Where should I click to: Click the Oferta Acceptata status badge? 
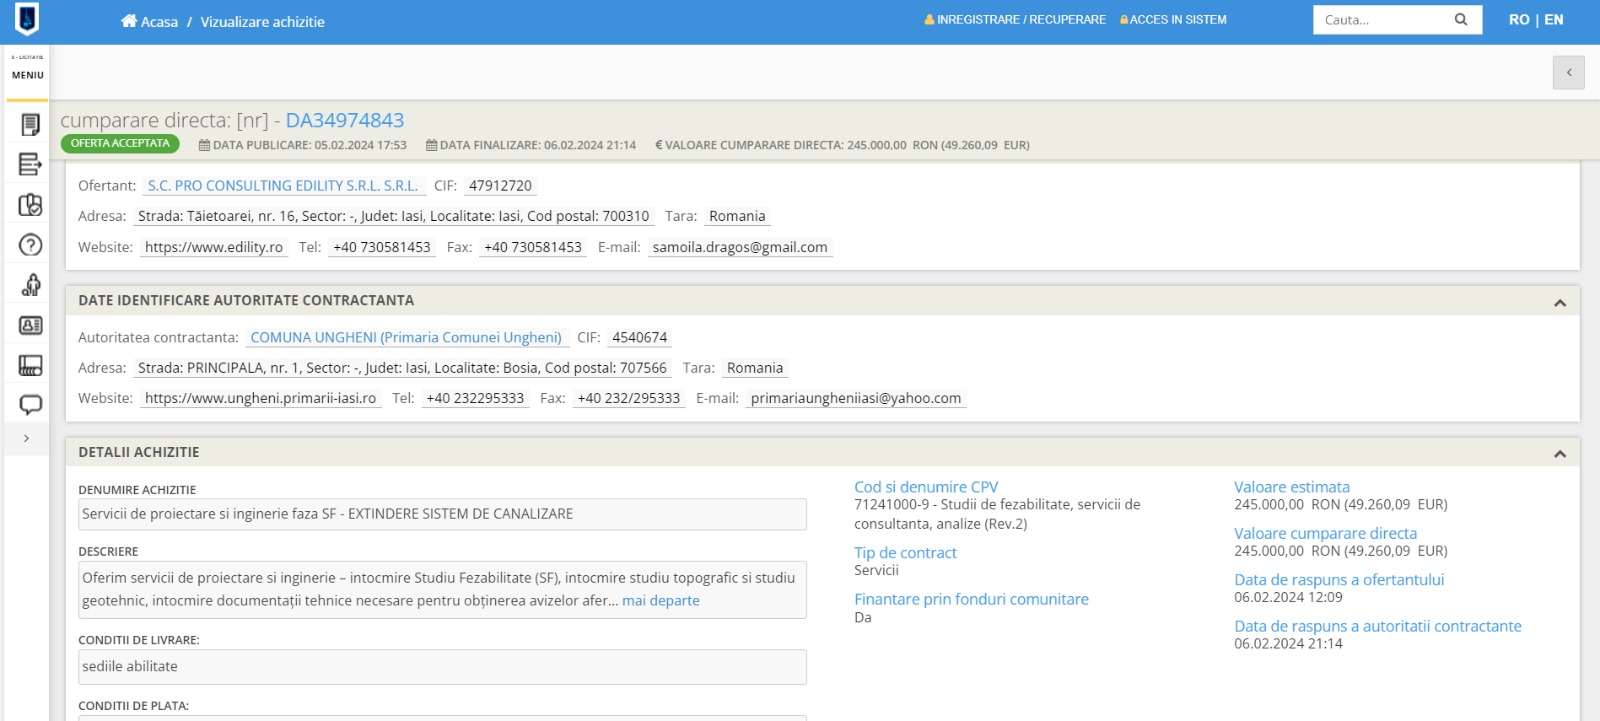120,143
